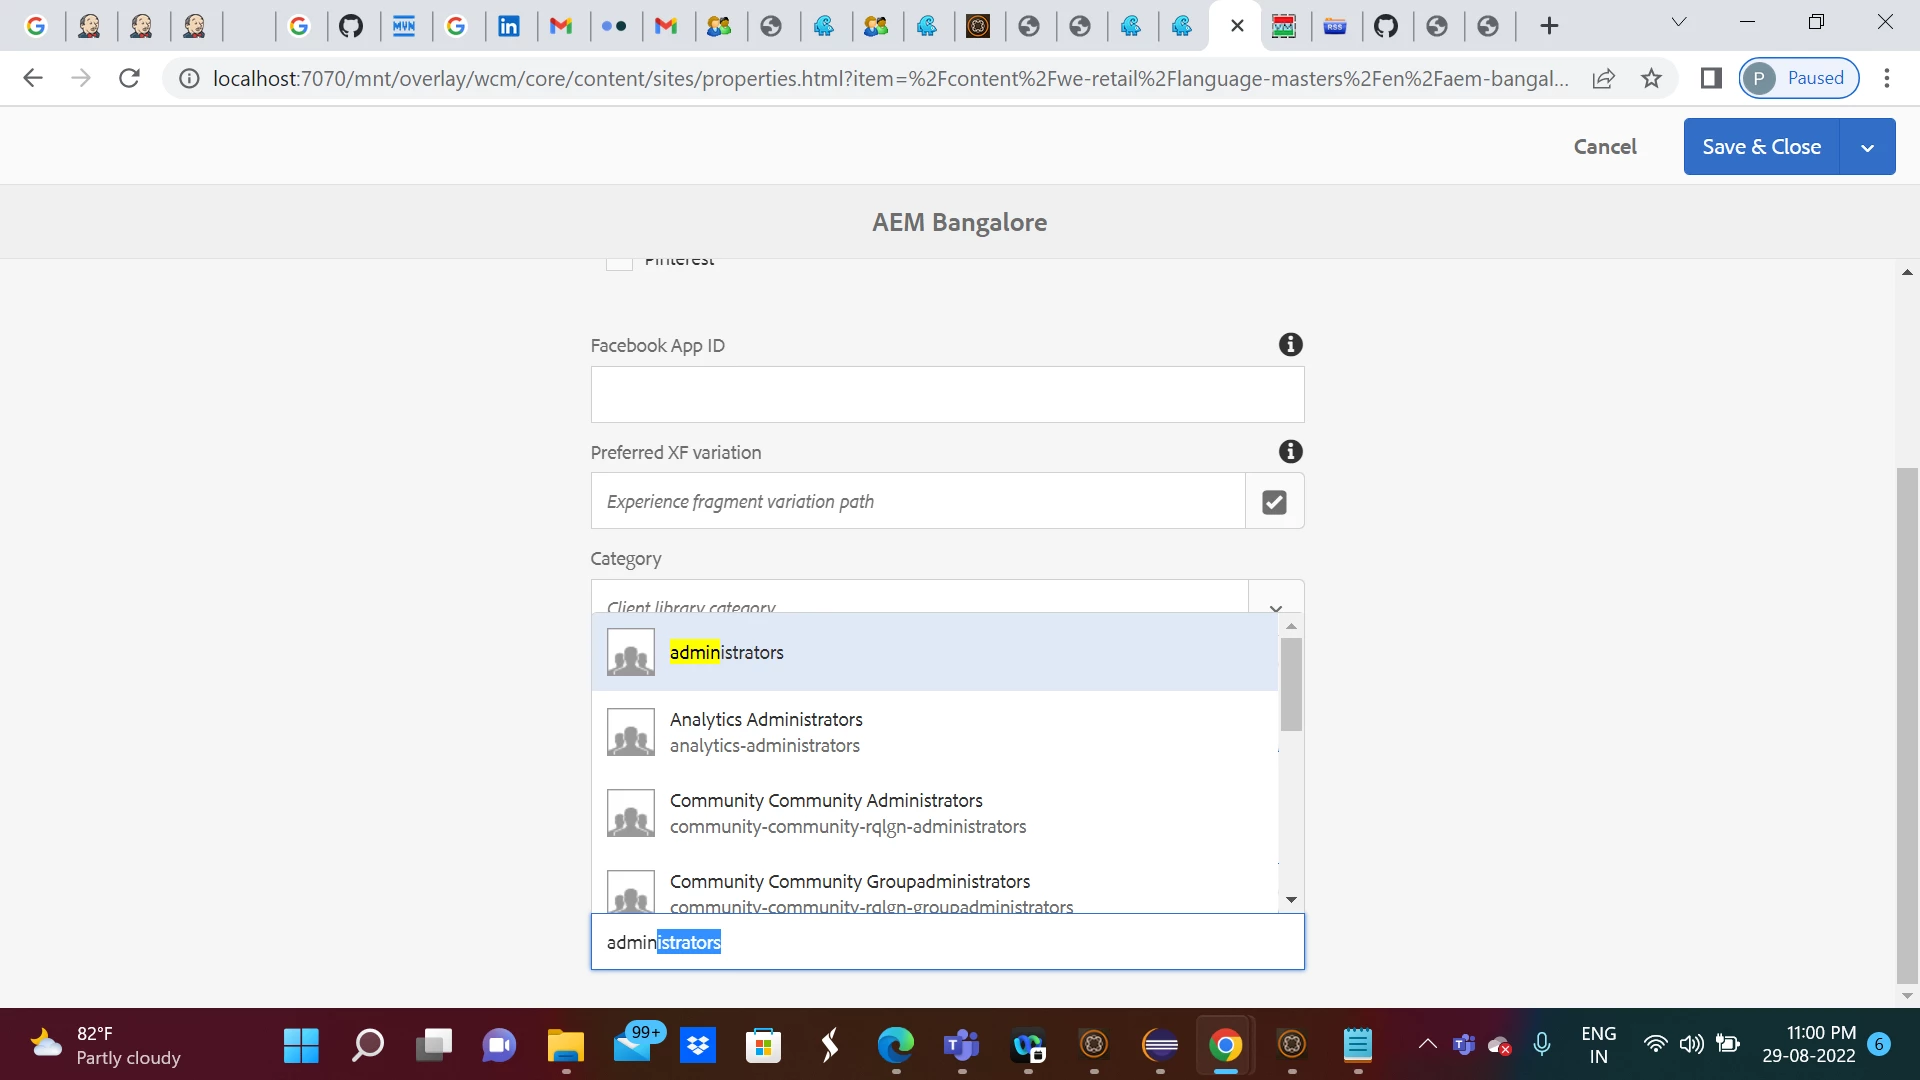Open the experience fragment path picker icon
Screen dimensions: 1920x1080
coord(1274,502)
